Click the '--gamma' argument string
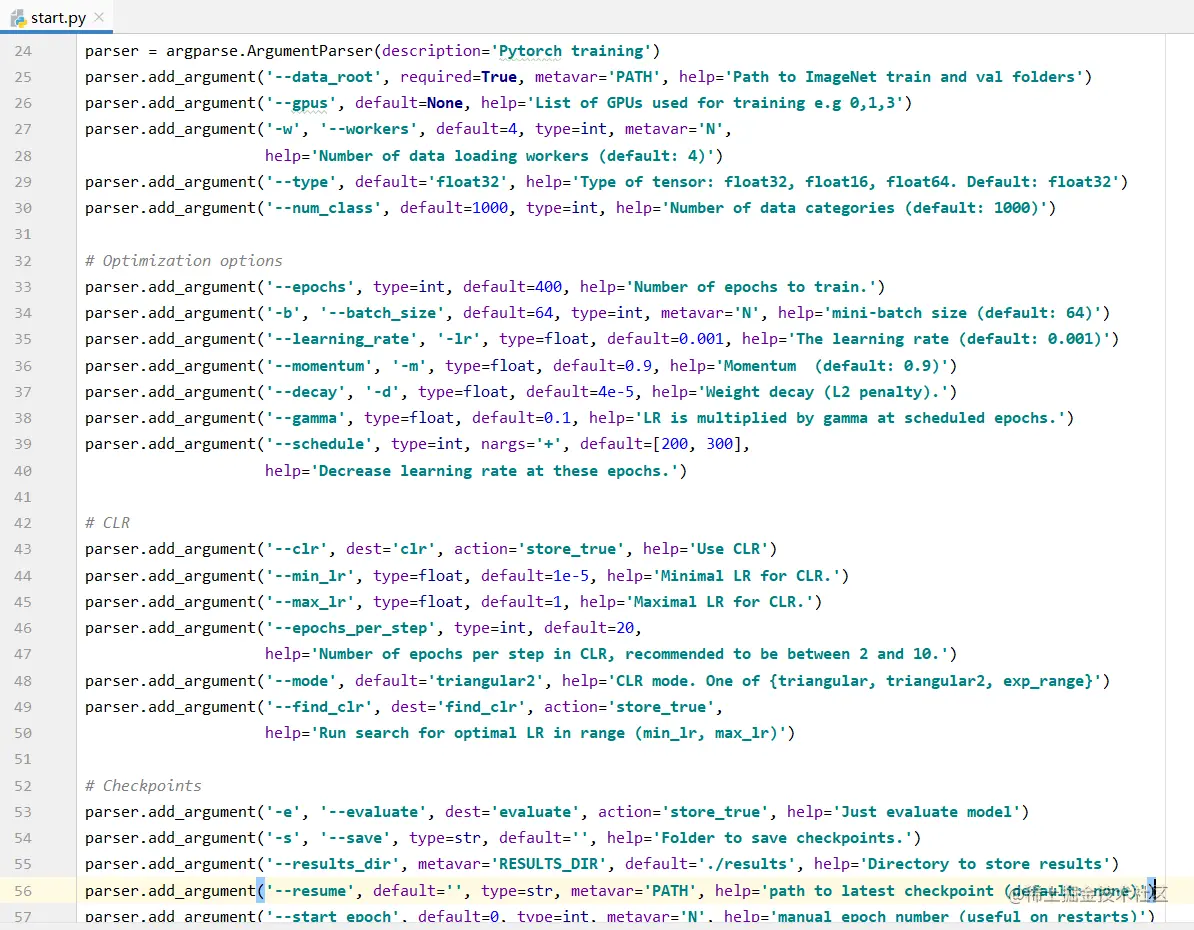This screenshot has width=1194, height=930. pyautogui.click(x=306, y=418)
